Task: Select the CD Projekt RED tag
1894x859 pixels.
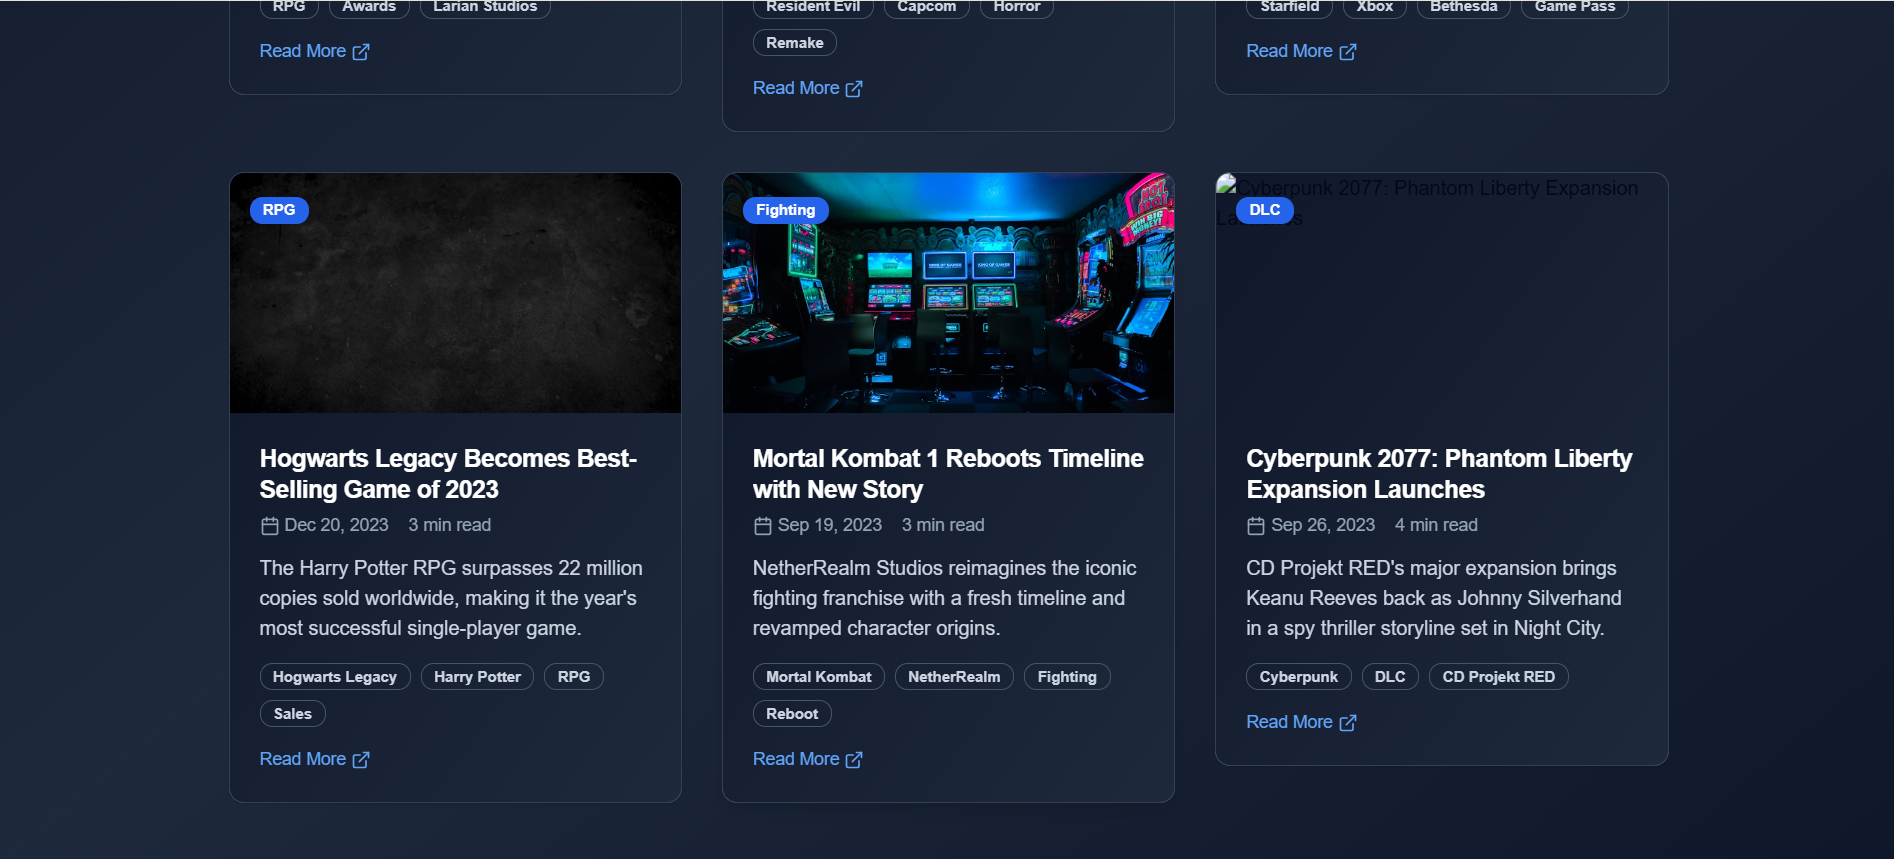Action: click(x=1499, y=677)
